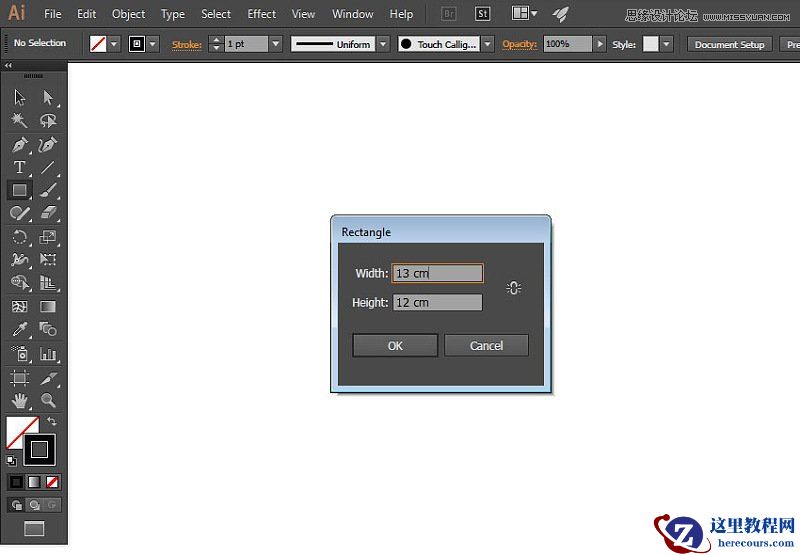Select the Lasso tool
This screenshot has width=800, height=555.
tap(48, 120)
